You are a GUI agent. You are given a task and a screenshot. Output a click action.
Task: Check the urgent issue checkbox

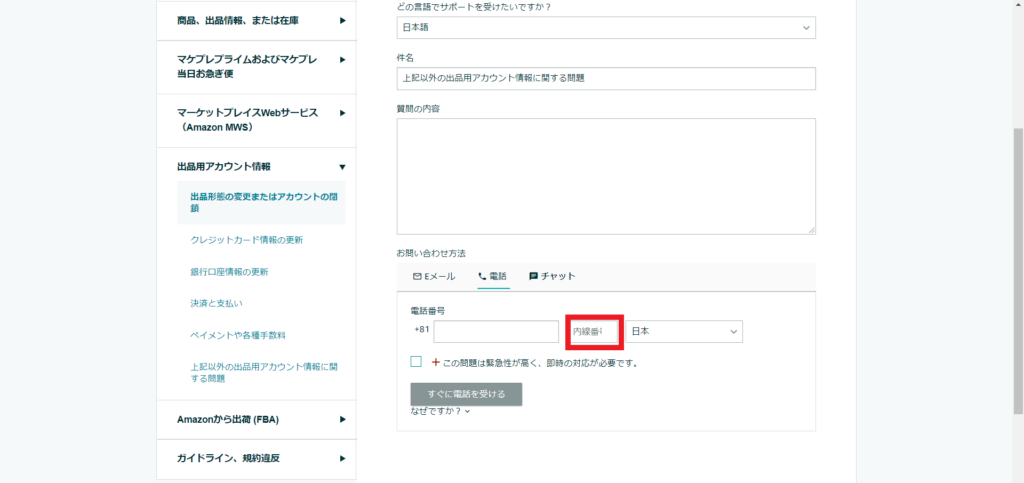pos(416,362)
